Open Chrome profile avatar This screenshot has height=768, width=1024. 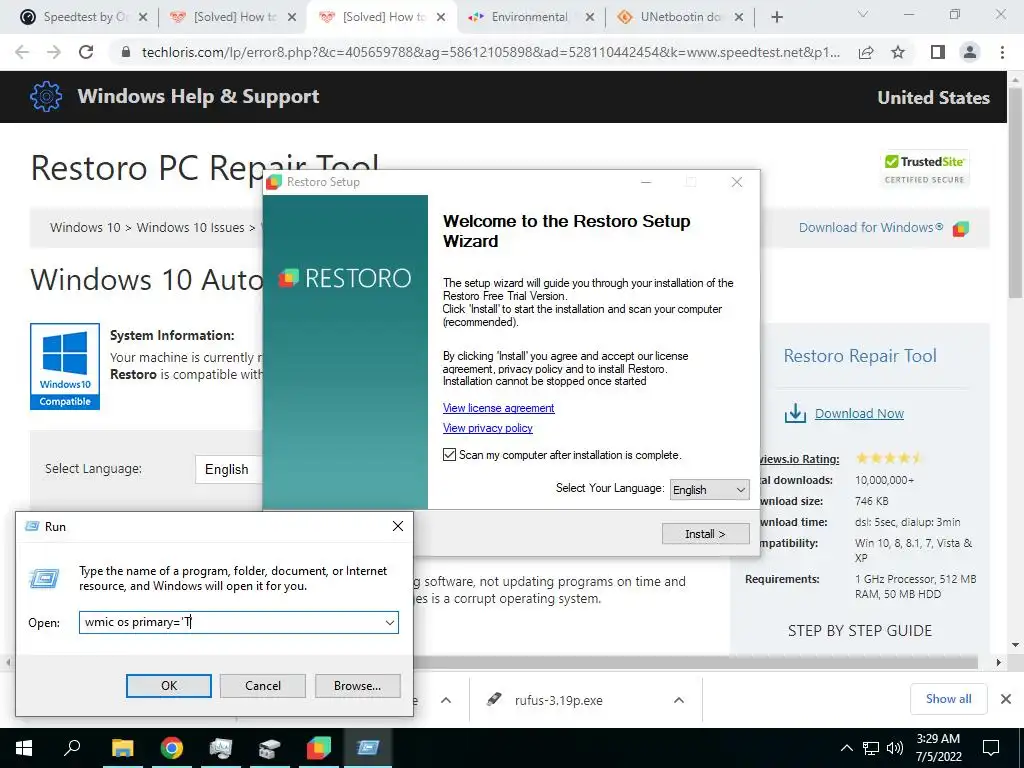[x=970, y=52]
